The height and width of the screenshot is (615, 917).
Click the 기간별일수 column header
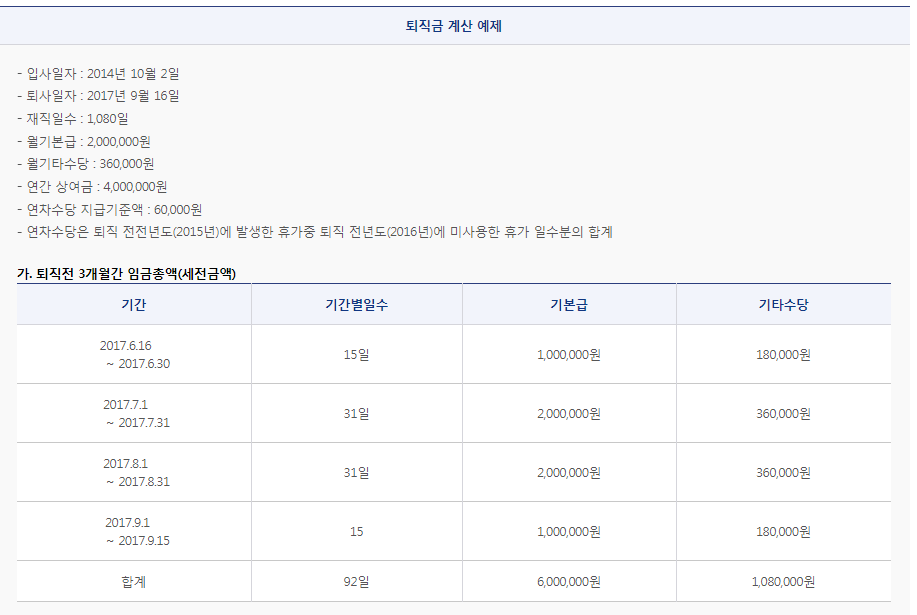[x=357, y=305]
